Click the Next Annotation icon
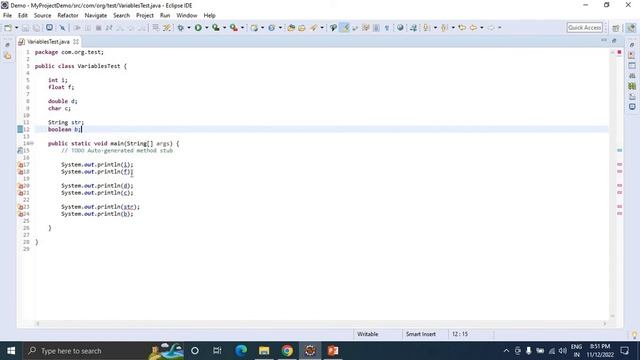 (427, 28)
